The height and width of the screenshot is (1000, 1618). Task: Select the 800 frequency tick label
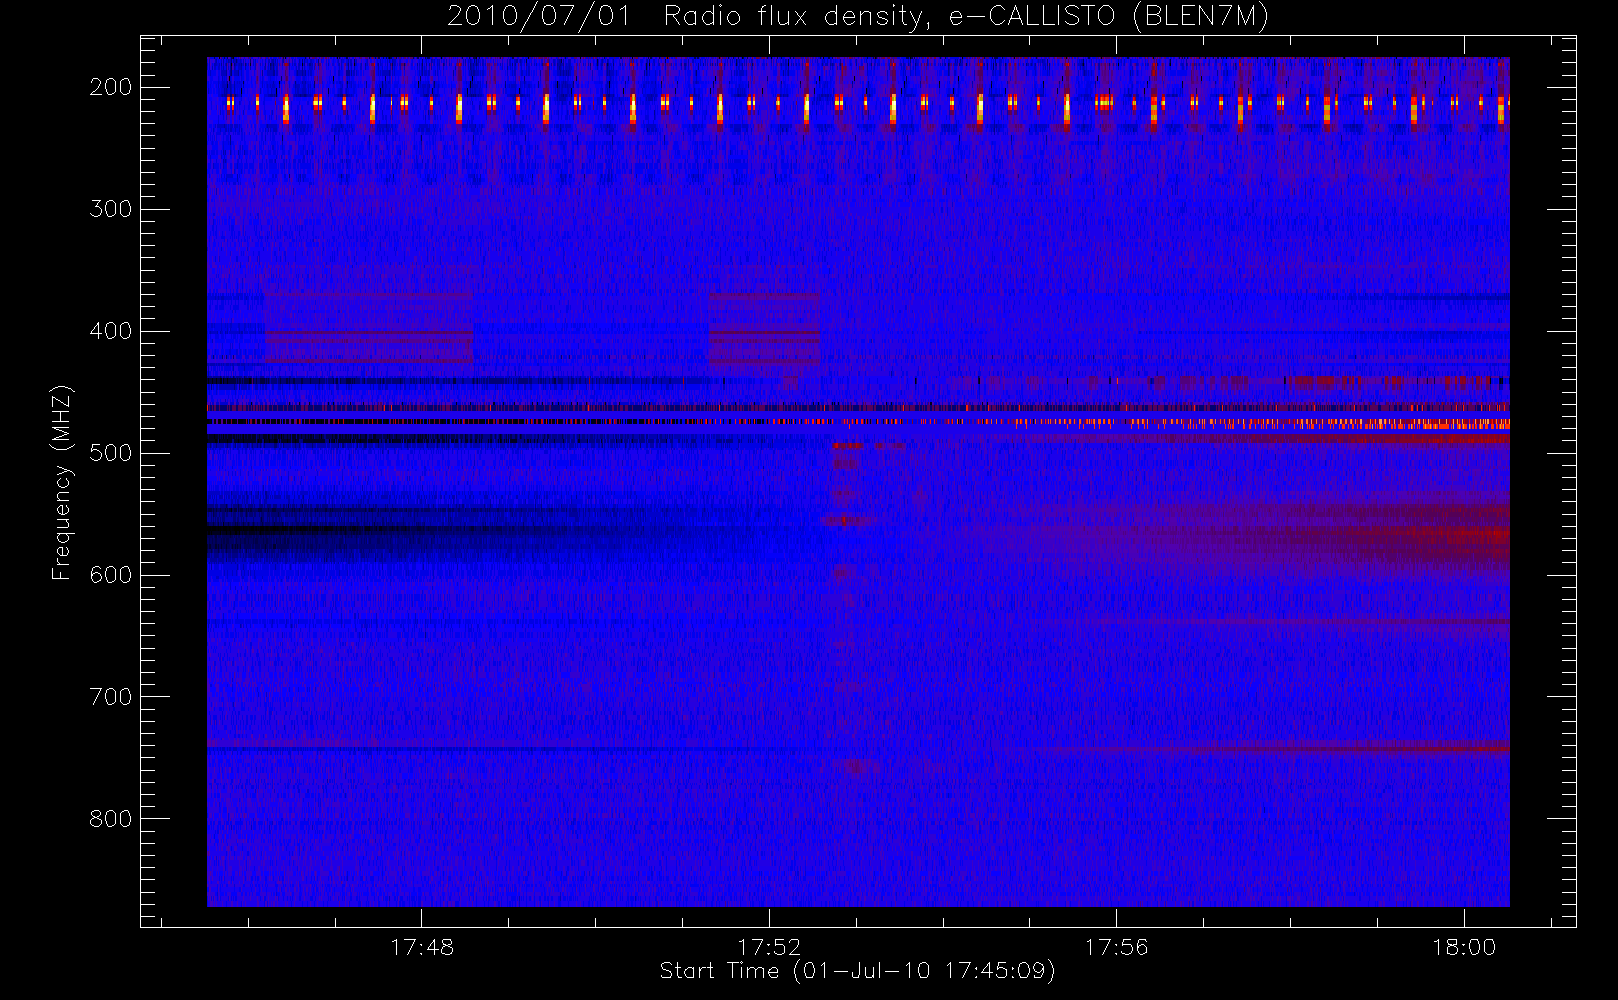pyautogui.click(x=111, y=819)
